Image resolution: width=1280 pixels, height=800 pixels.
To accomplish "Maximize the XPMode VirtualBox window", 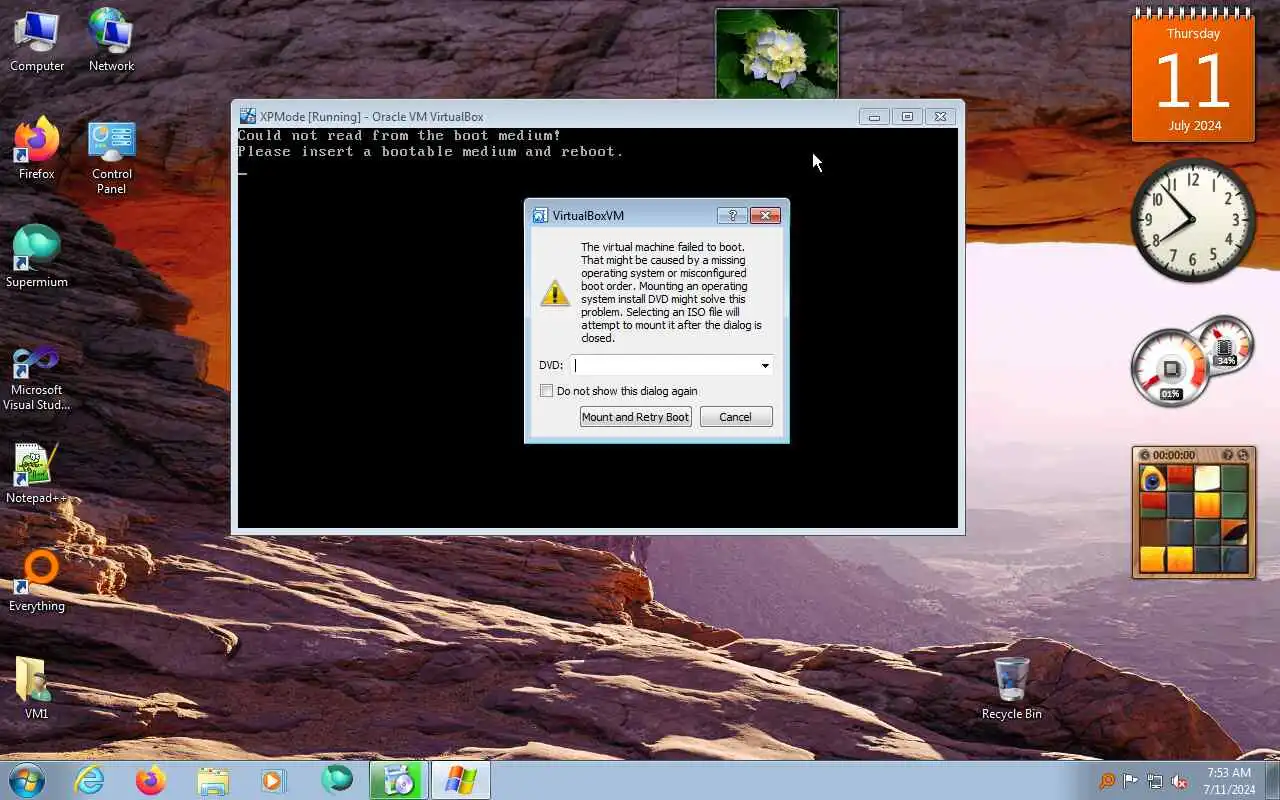I will pyautogui.click(x=907, y=117).
